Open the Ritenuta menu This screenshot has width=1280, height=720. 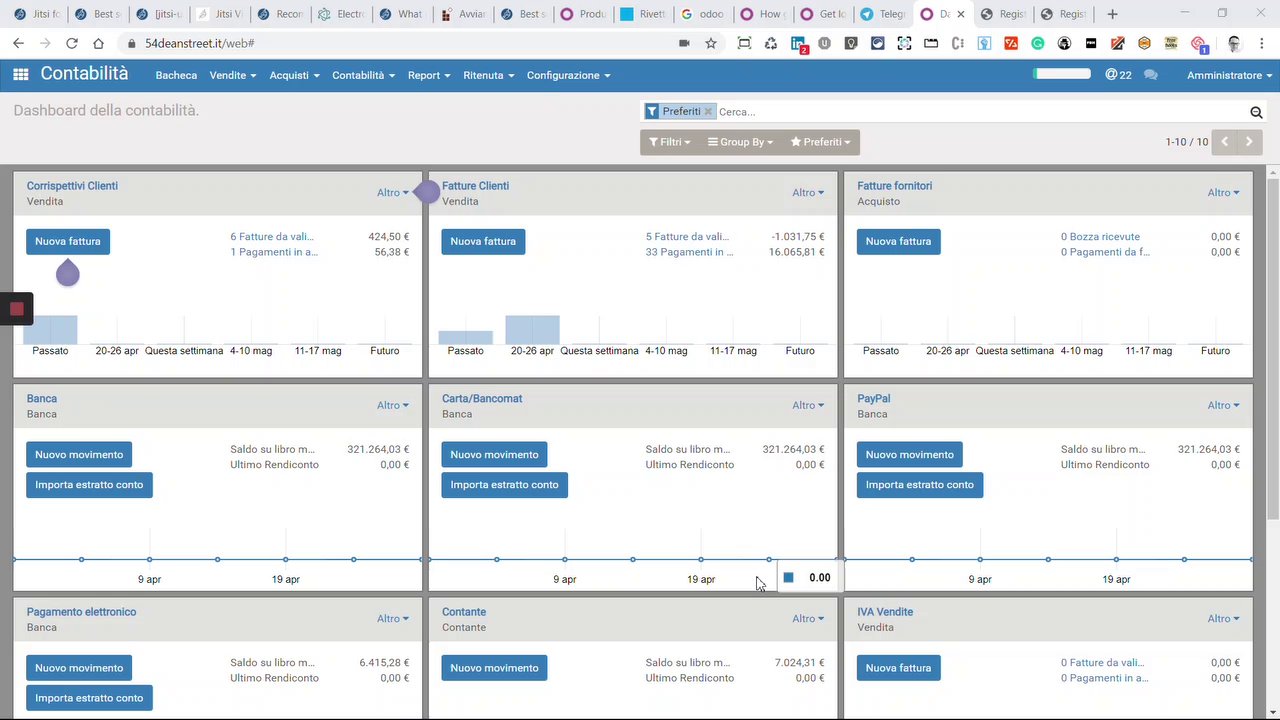(489, 75)
